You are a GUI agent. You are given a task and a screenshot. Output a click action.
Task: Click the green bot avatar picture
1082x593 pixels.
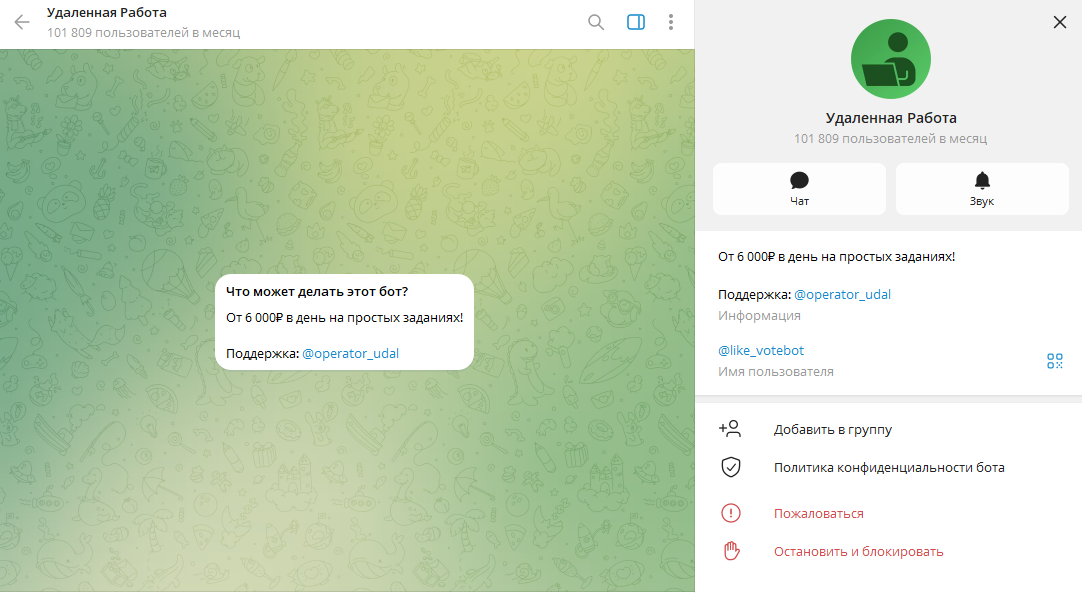pyautogui.click(x=890, y=59)
